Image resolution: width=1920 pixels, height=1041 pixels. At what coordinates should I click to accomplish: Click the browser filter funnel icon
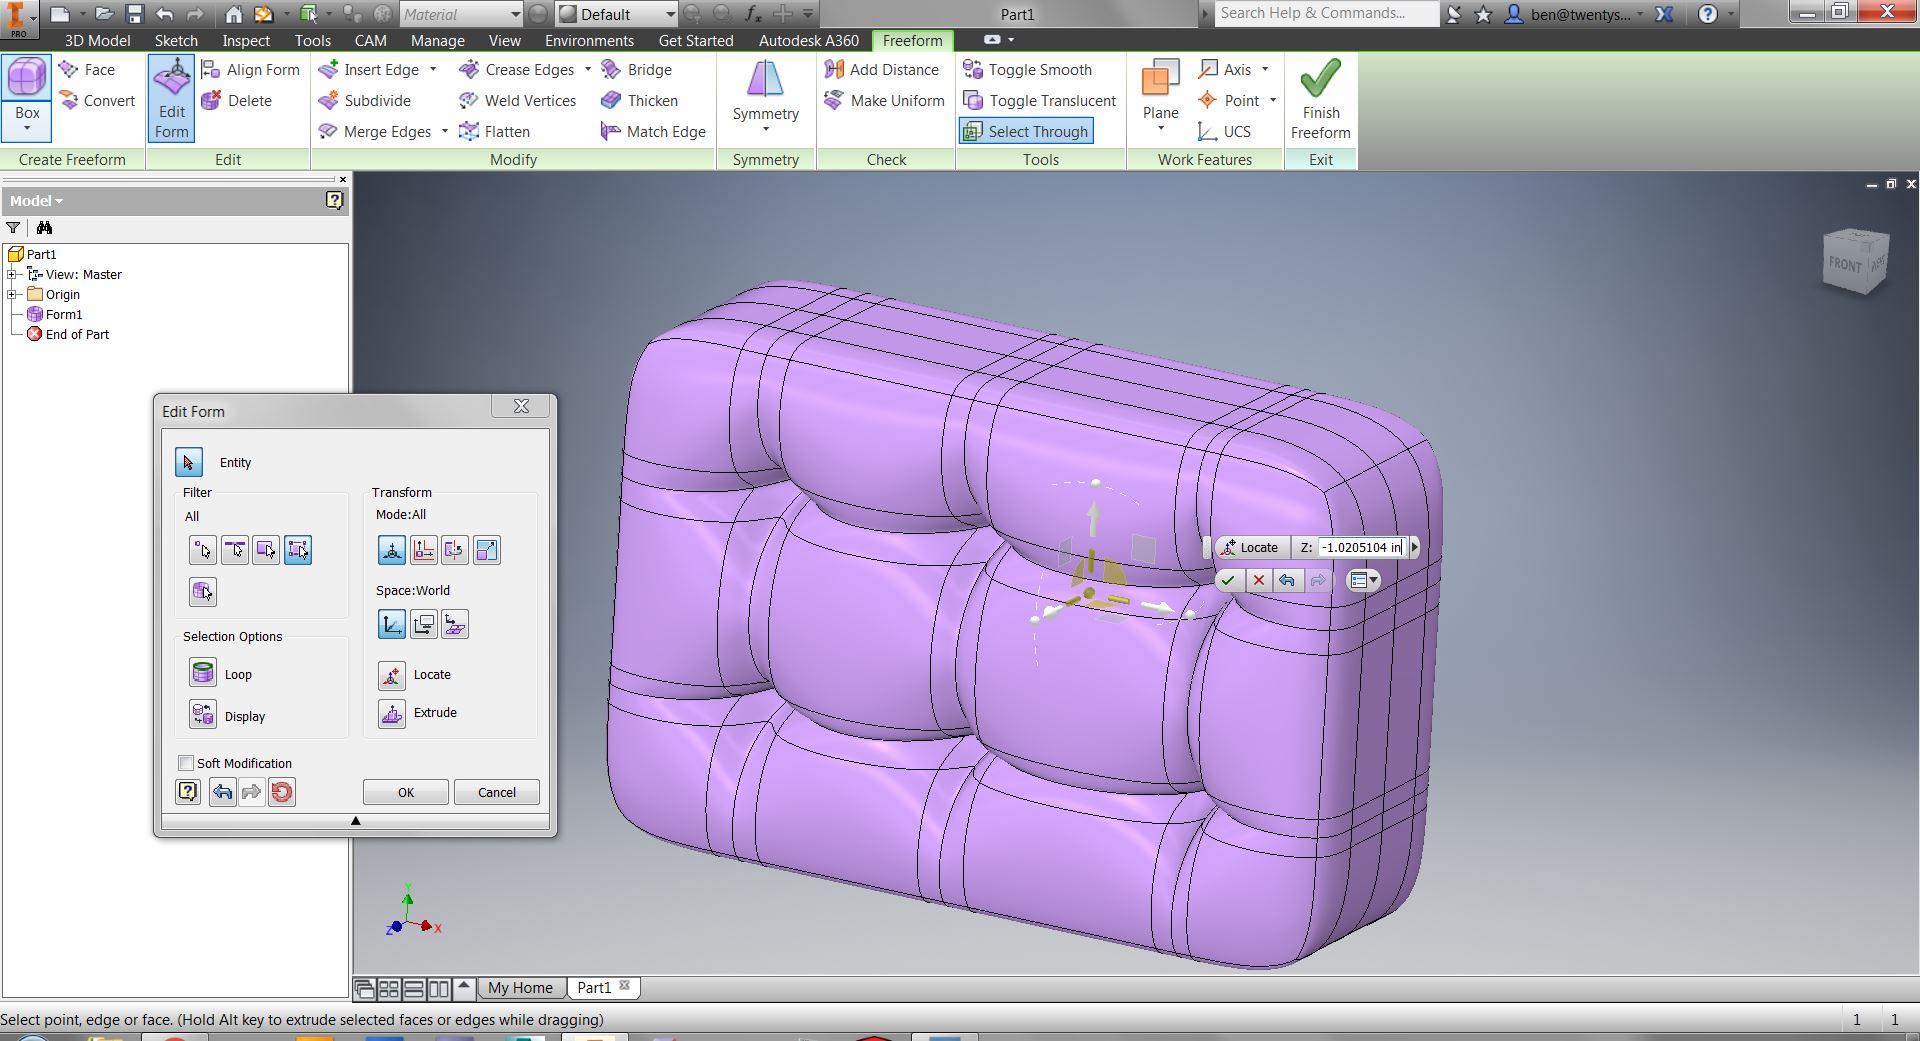click(14, 228)
